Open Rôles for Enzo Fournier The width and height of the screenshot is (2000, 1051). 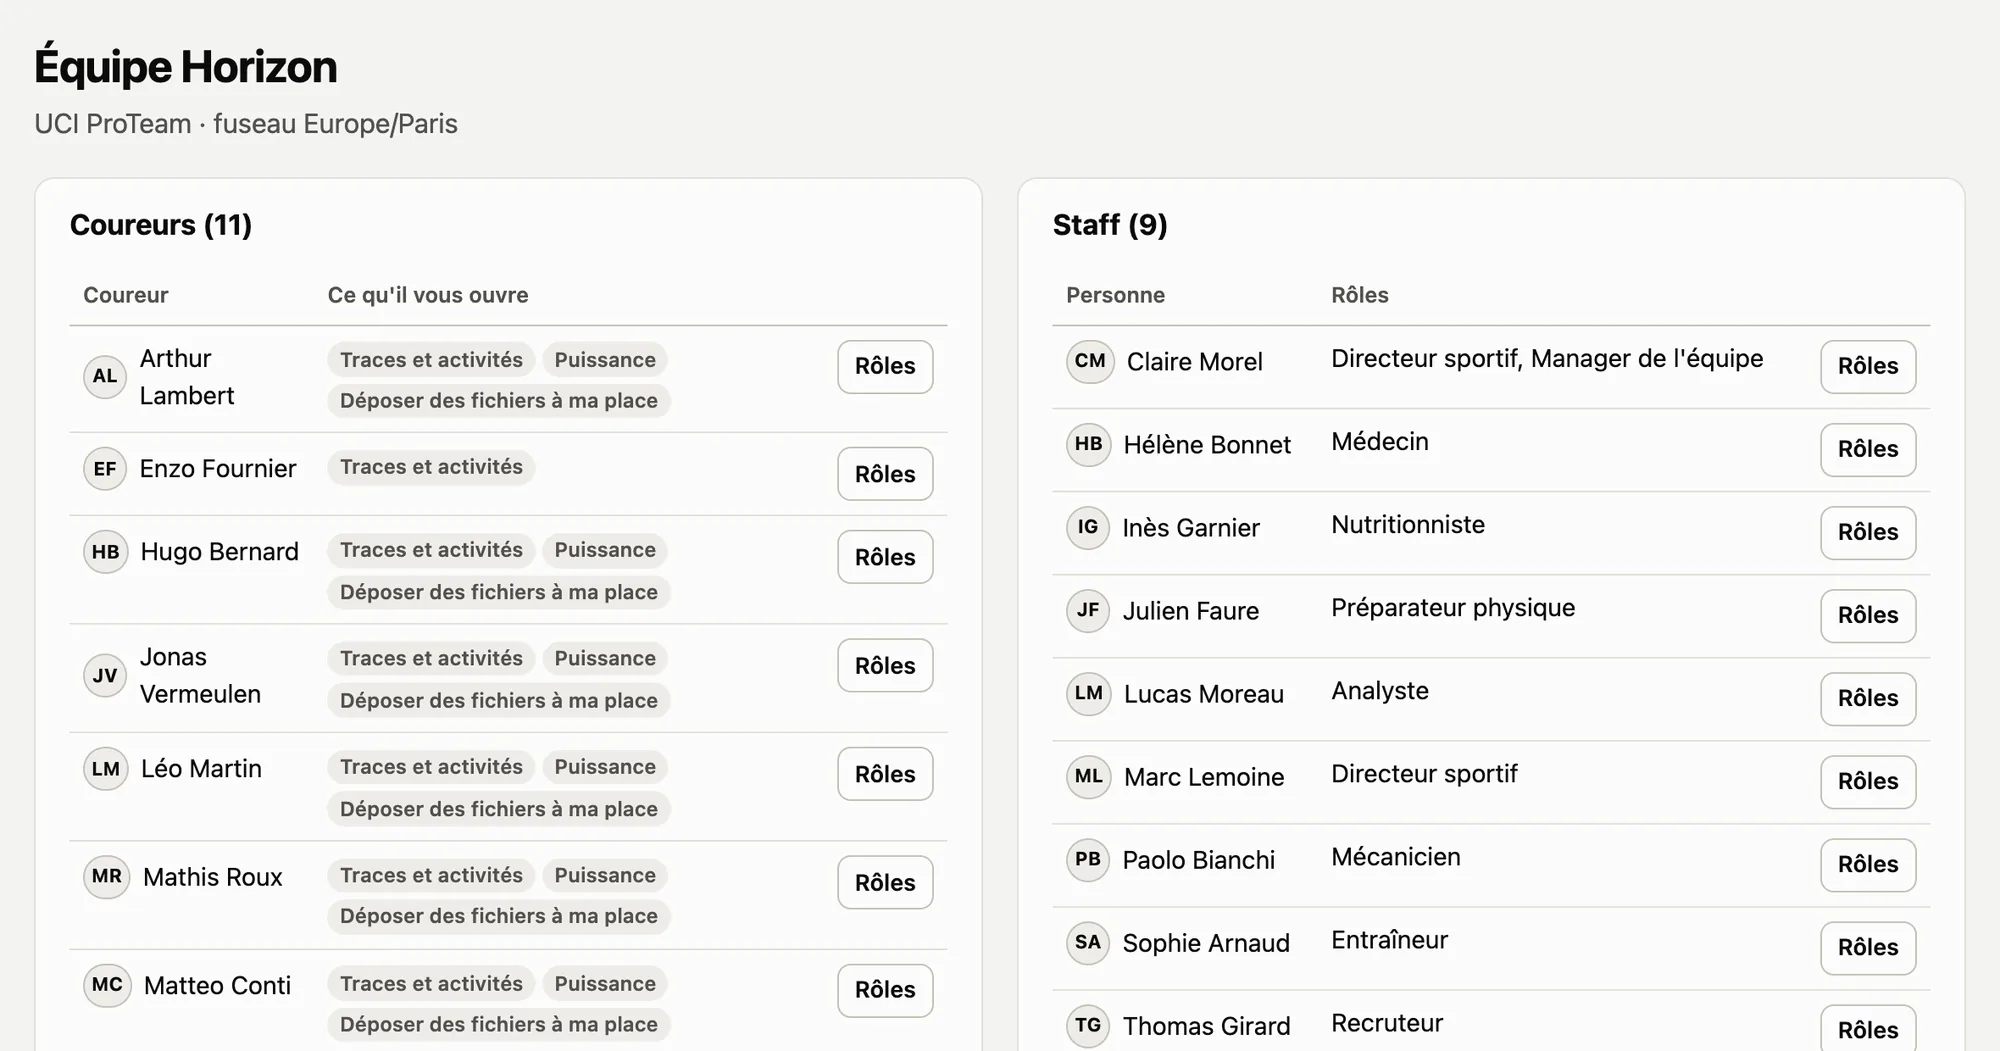[x=885, y=474]
